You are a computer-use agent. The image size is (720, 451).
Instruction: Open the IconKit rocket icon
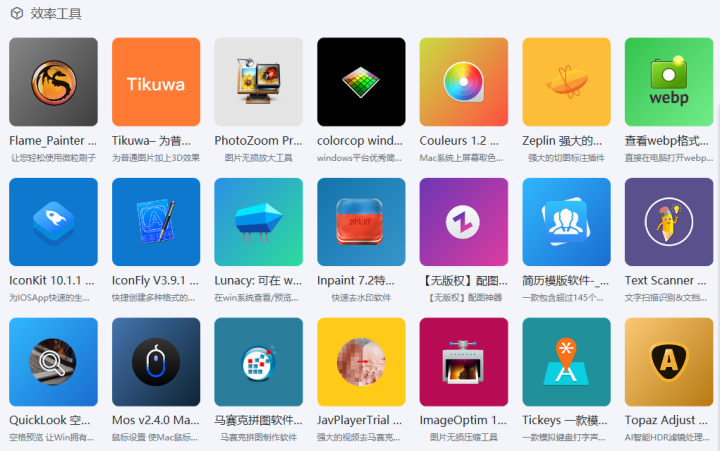tap(53, 222)
